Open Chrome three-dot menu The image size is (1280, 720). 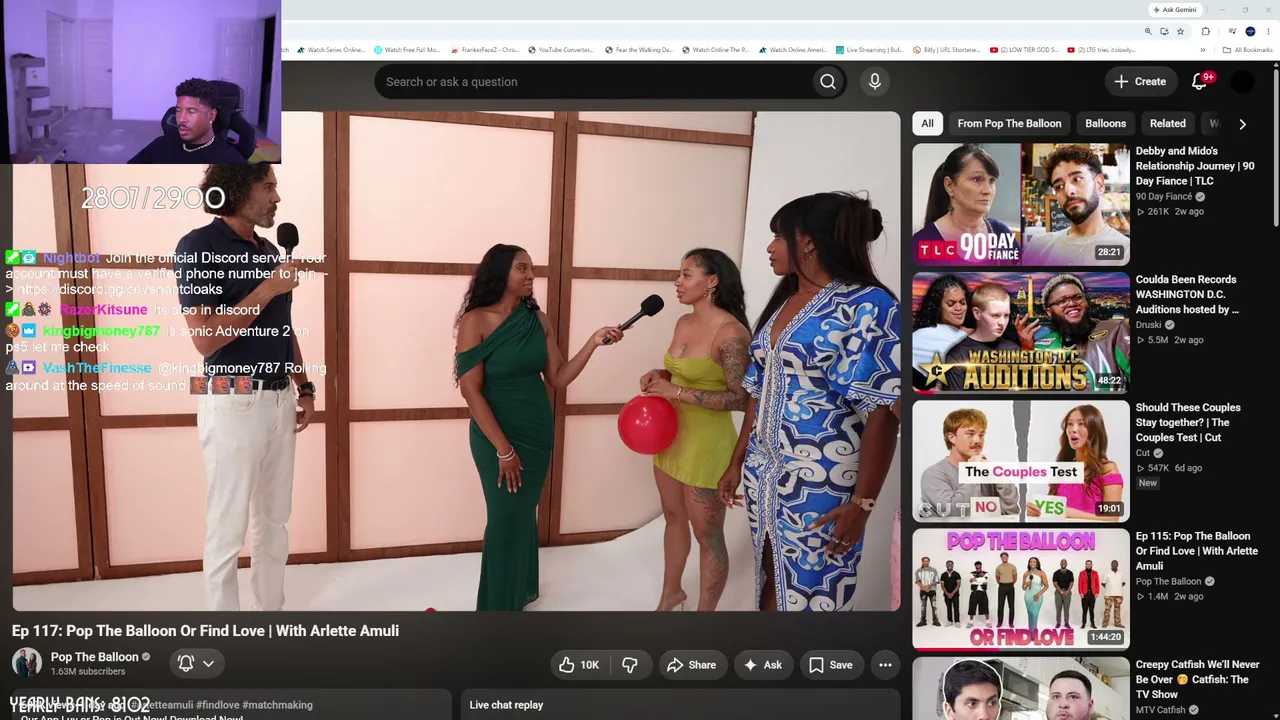click(1269, 32)
